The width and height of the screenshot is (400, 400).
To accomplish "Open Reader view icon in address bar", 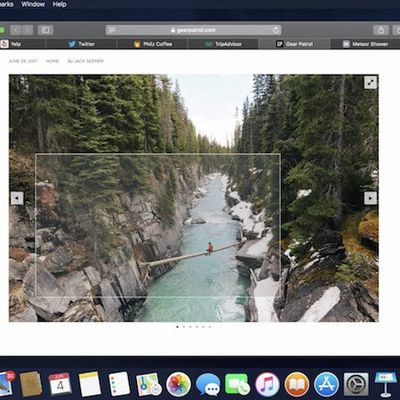I will tap(112, 30).
